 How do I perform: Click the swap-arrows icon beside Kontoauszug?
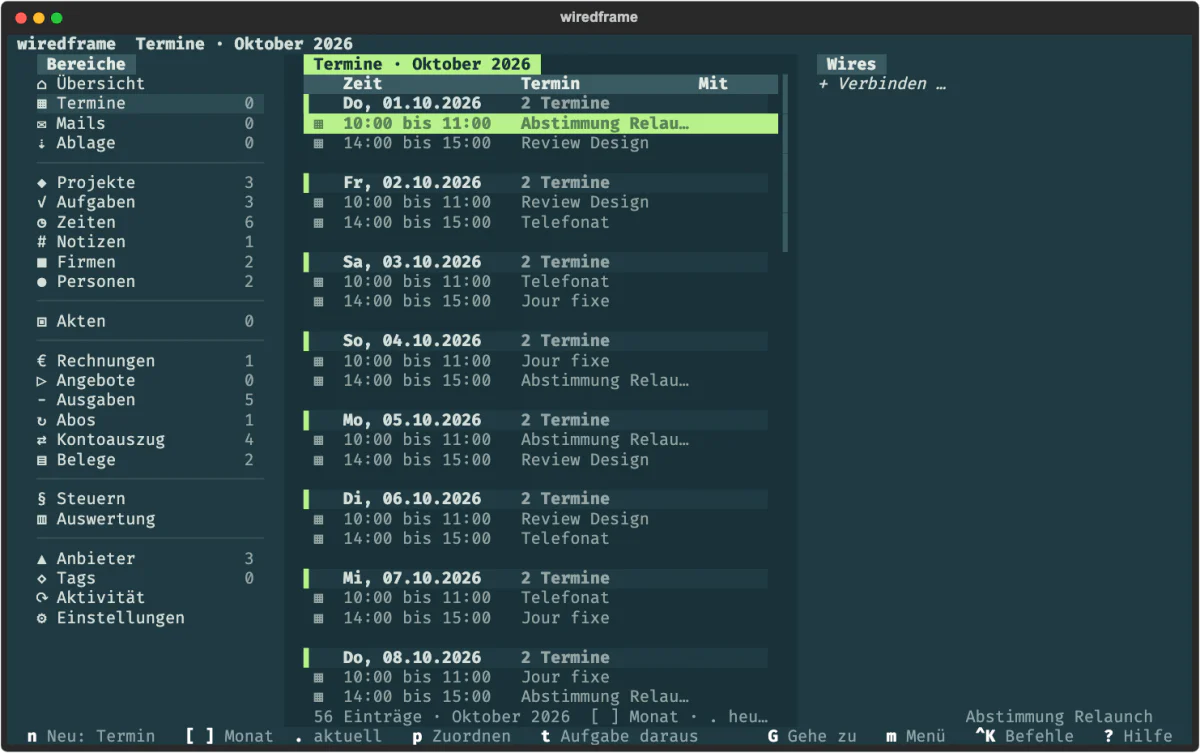(42, 440)
